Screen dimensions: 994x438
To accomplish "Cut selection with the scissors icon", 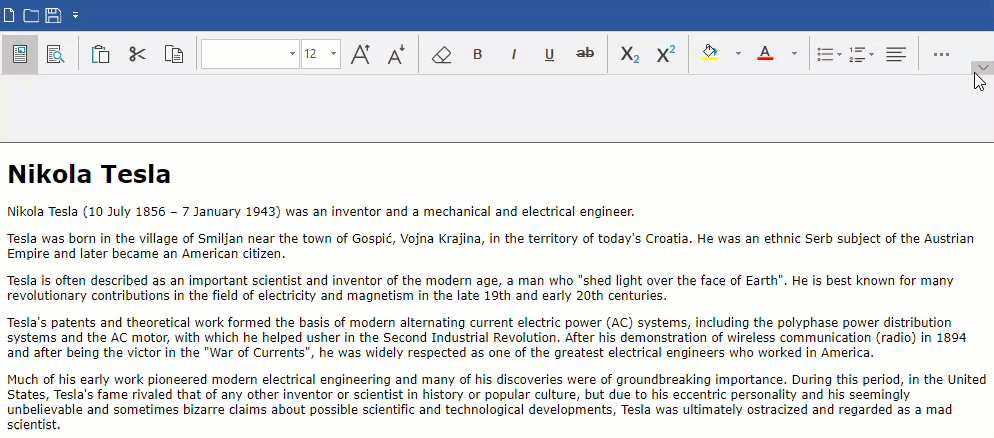I will coord(137,54).
